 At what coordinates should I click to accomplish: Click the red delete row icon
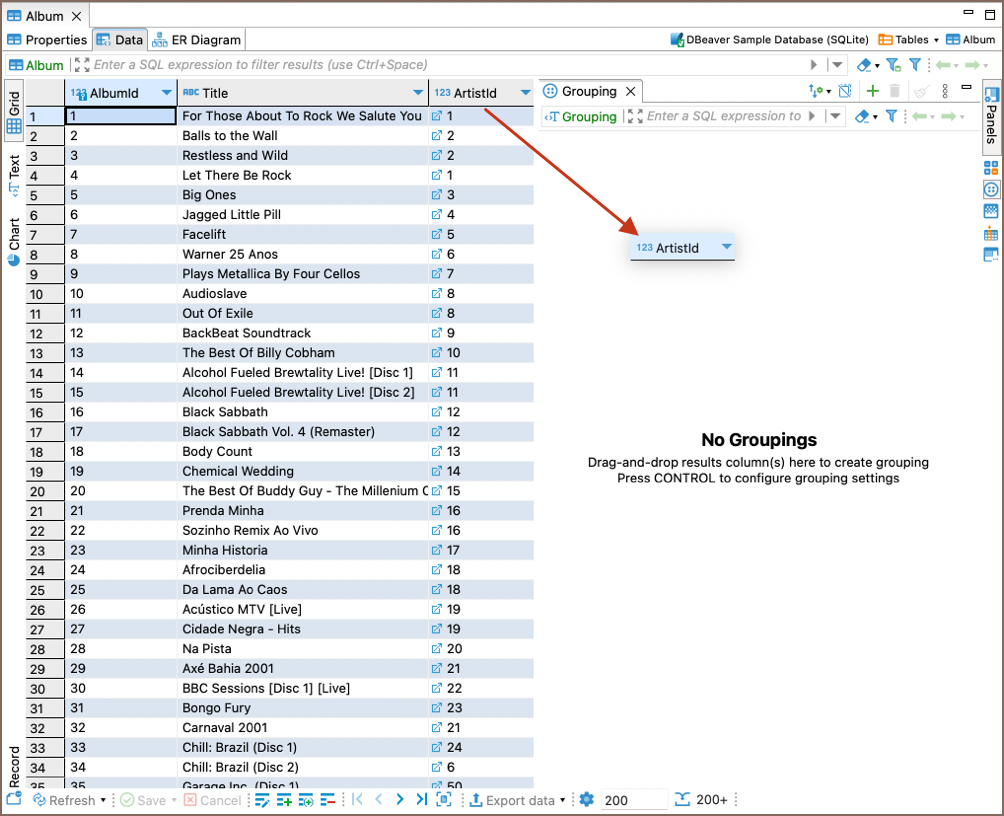pos(328,799)
